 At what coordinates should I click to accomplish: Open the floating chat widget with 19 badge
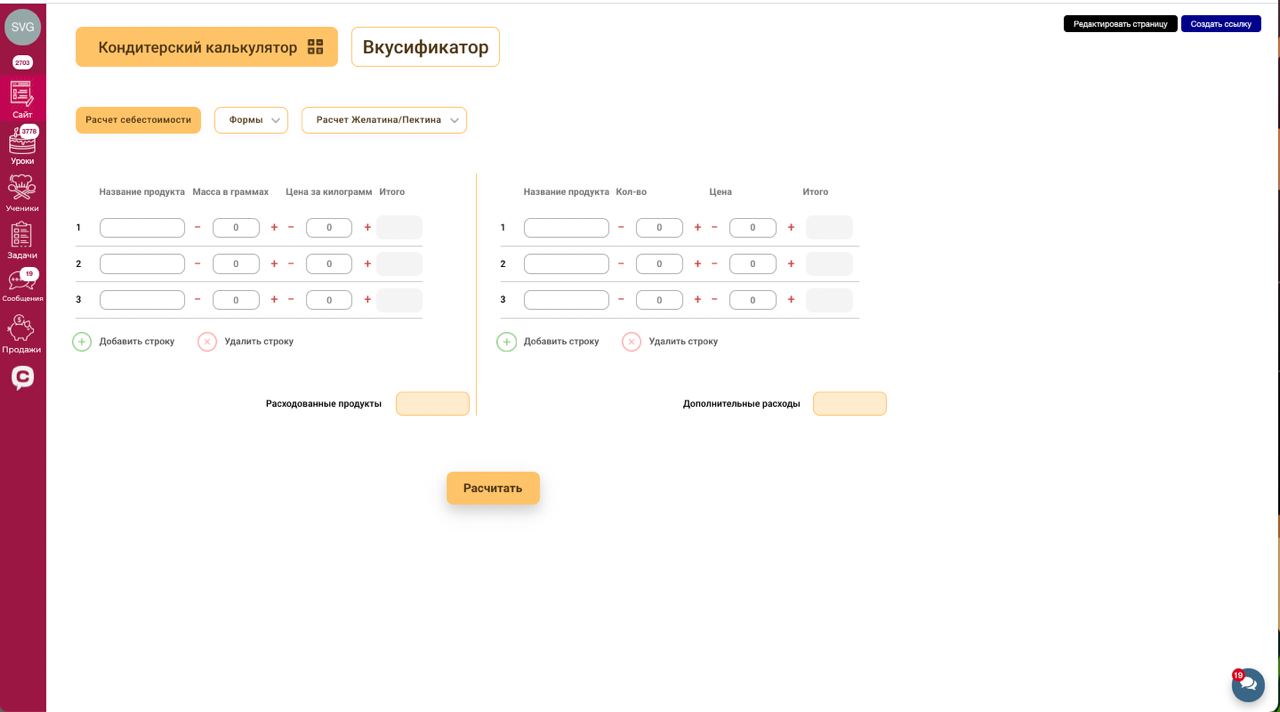click(x=1248, y=685)
